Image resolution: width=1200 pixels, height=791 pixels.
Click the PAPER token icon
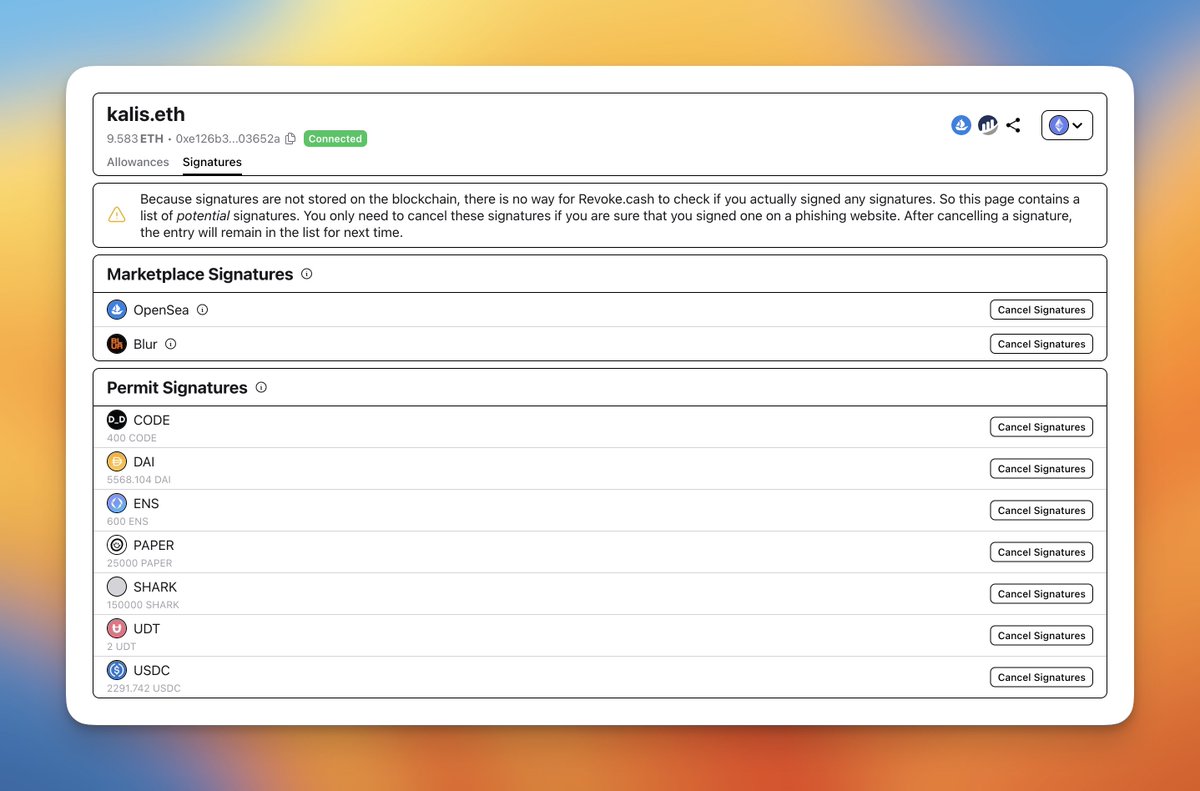[117, 545]
